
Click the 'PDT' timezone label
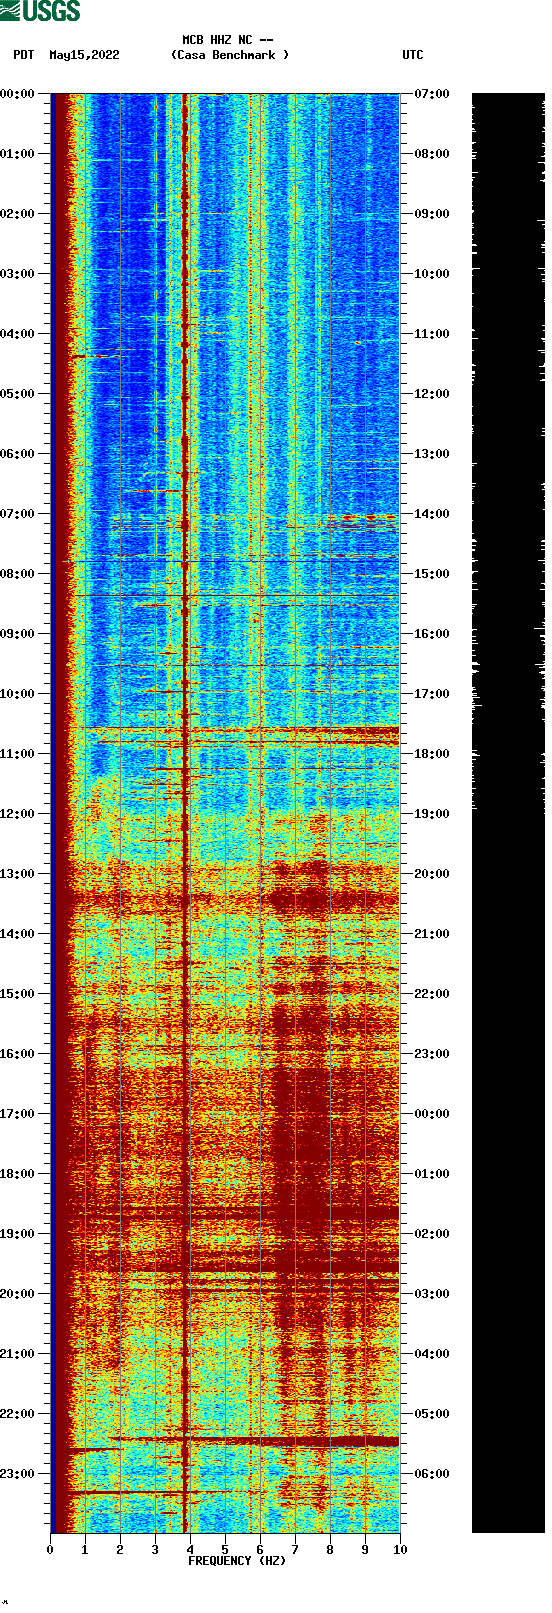tap(24, 55)
